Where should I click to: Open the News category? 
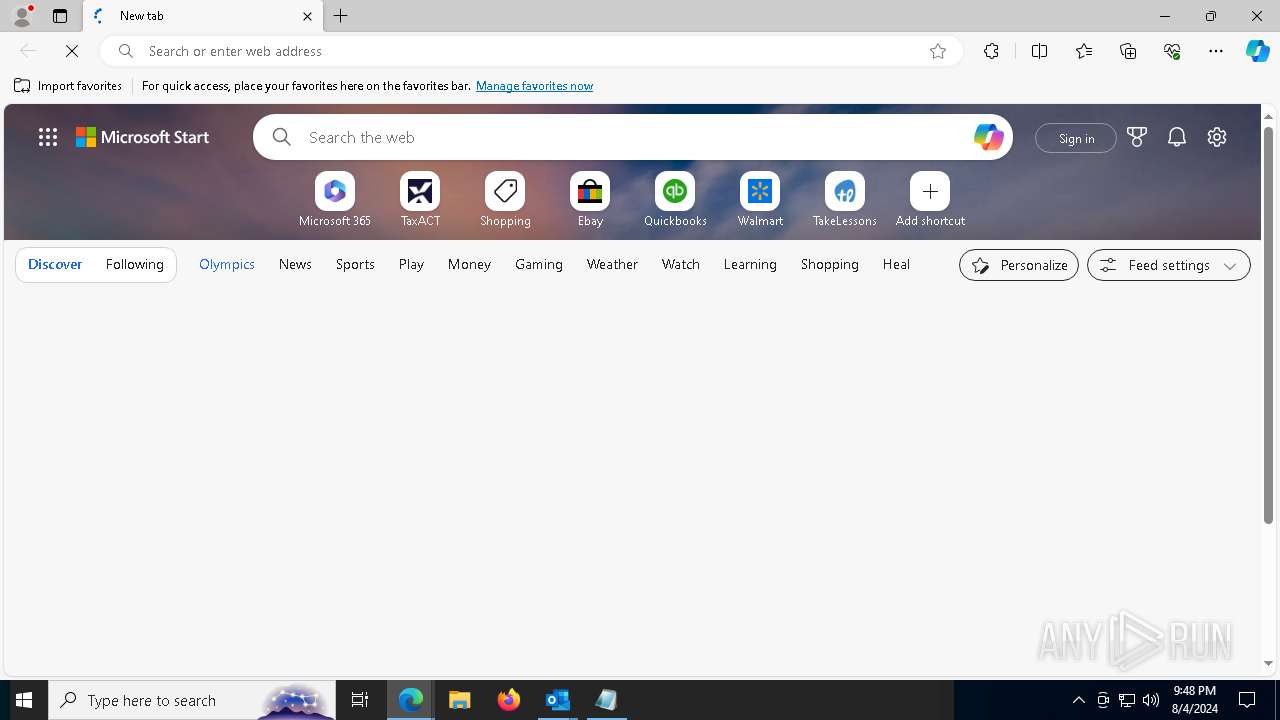(295, 264)
